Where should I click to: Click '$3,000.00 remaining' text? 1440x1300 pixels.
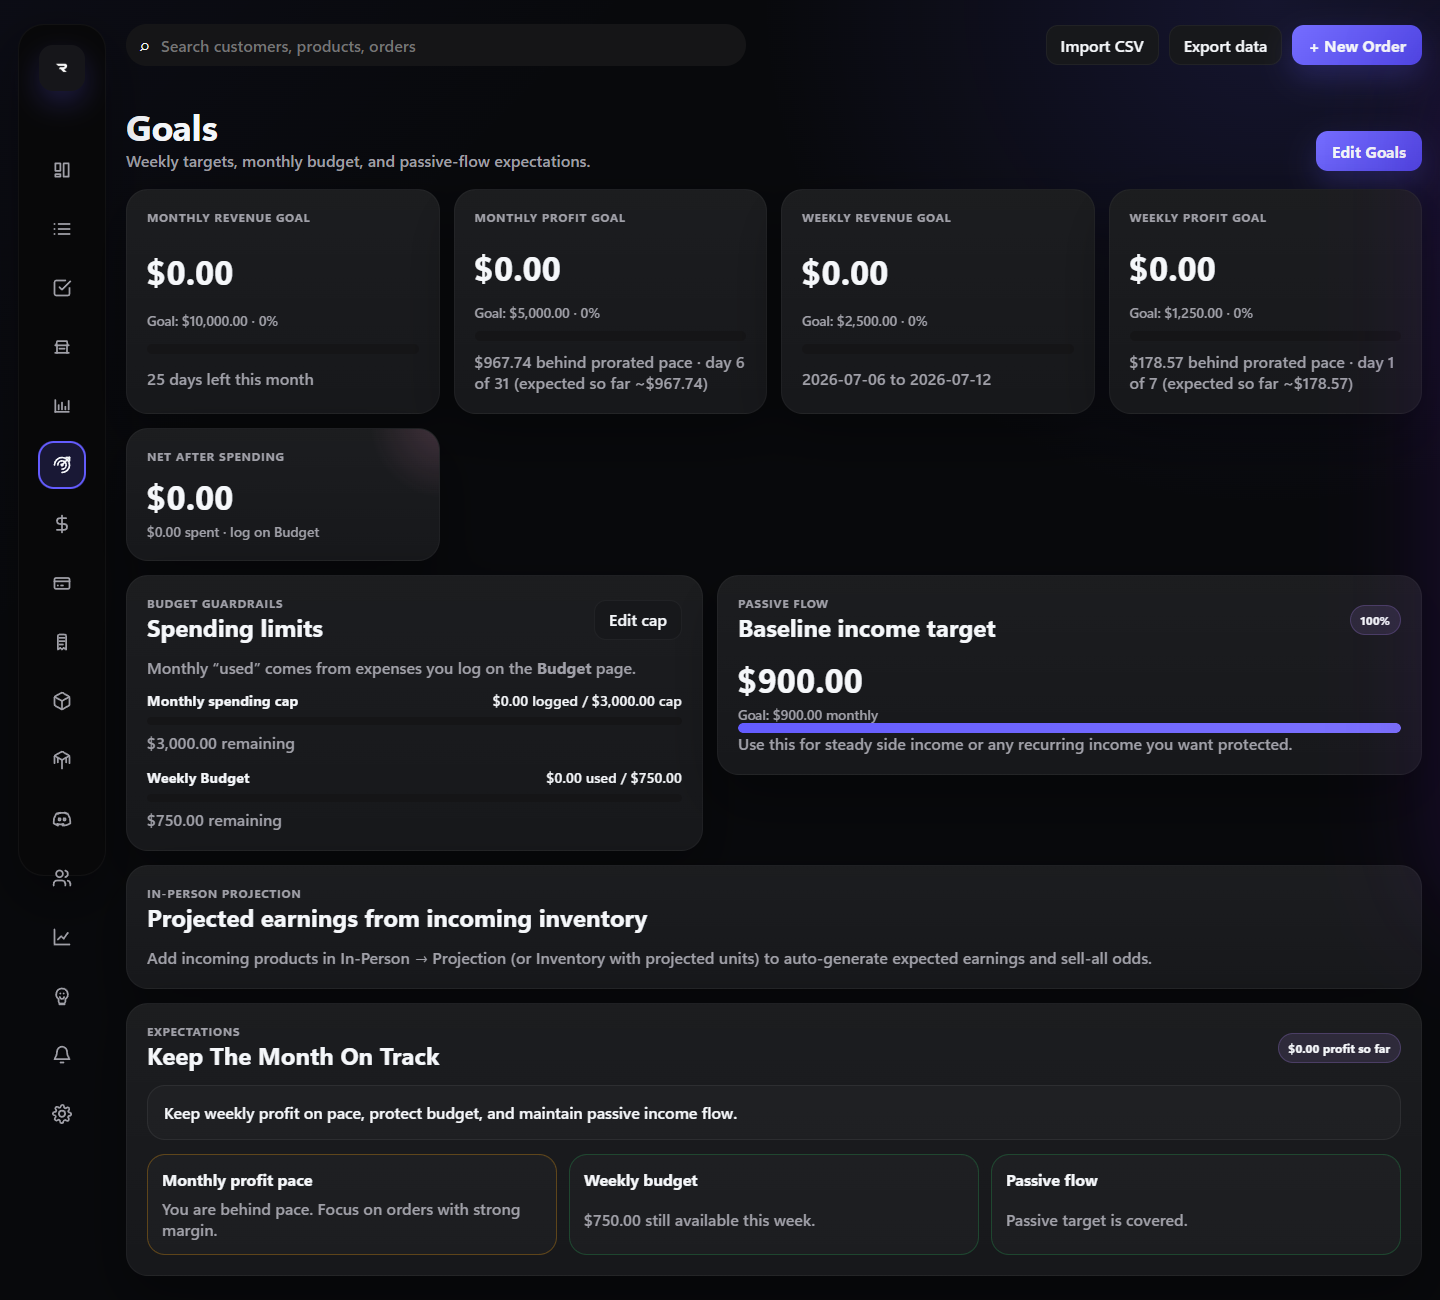221,744
